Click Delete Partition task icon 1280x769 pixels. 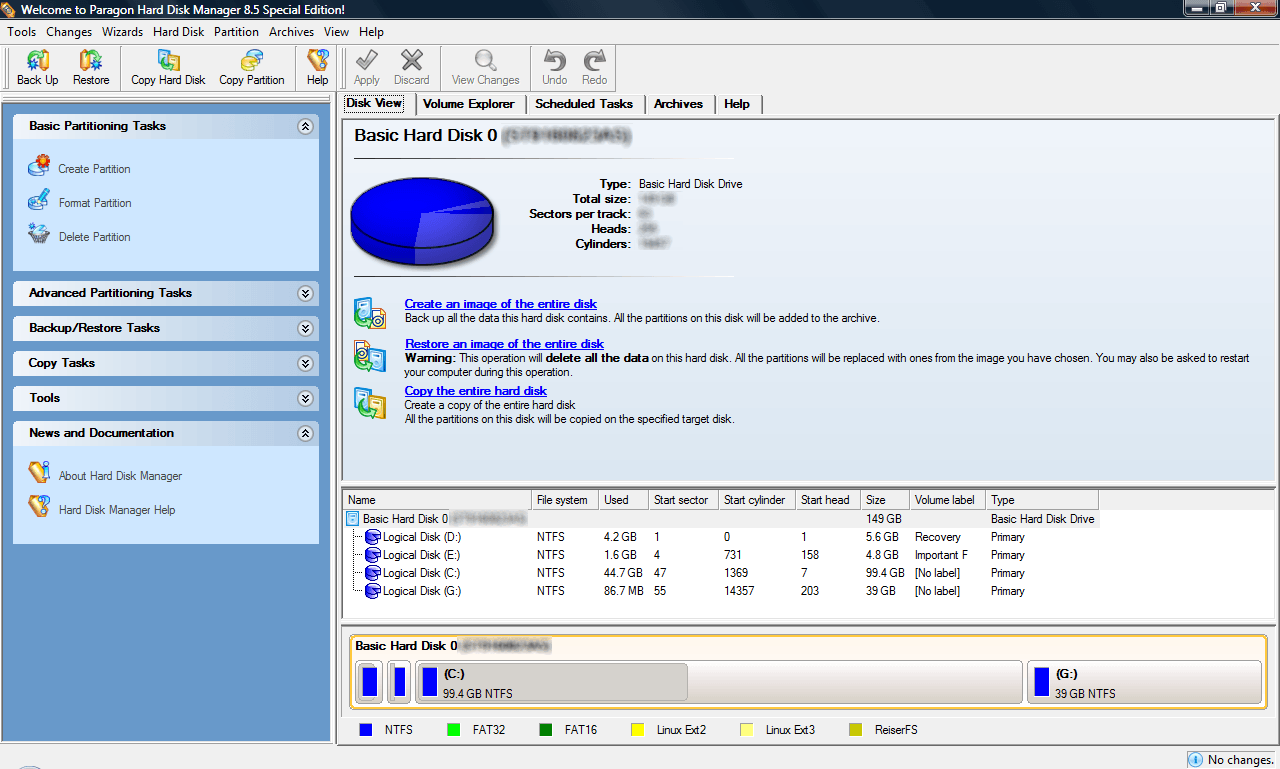click(40, 235)
